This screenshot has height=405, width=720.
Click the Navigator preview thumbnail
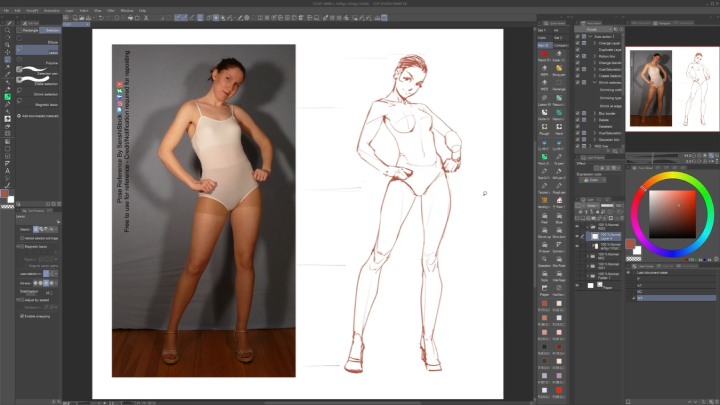coord(672,89)
